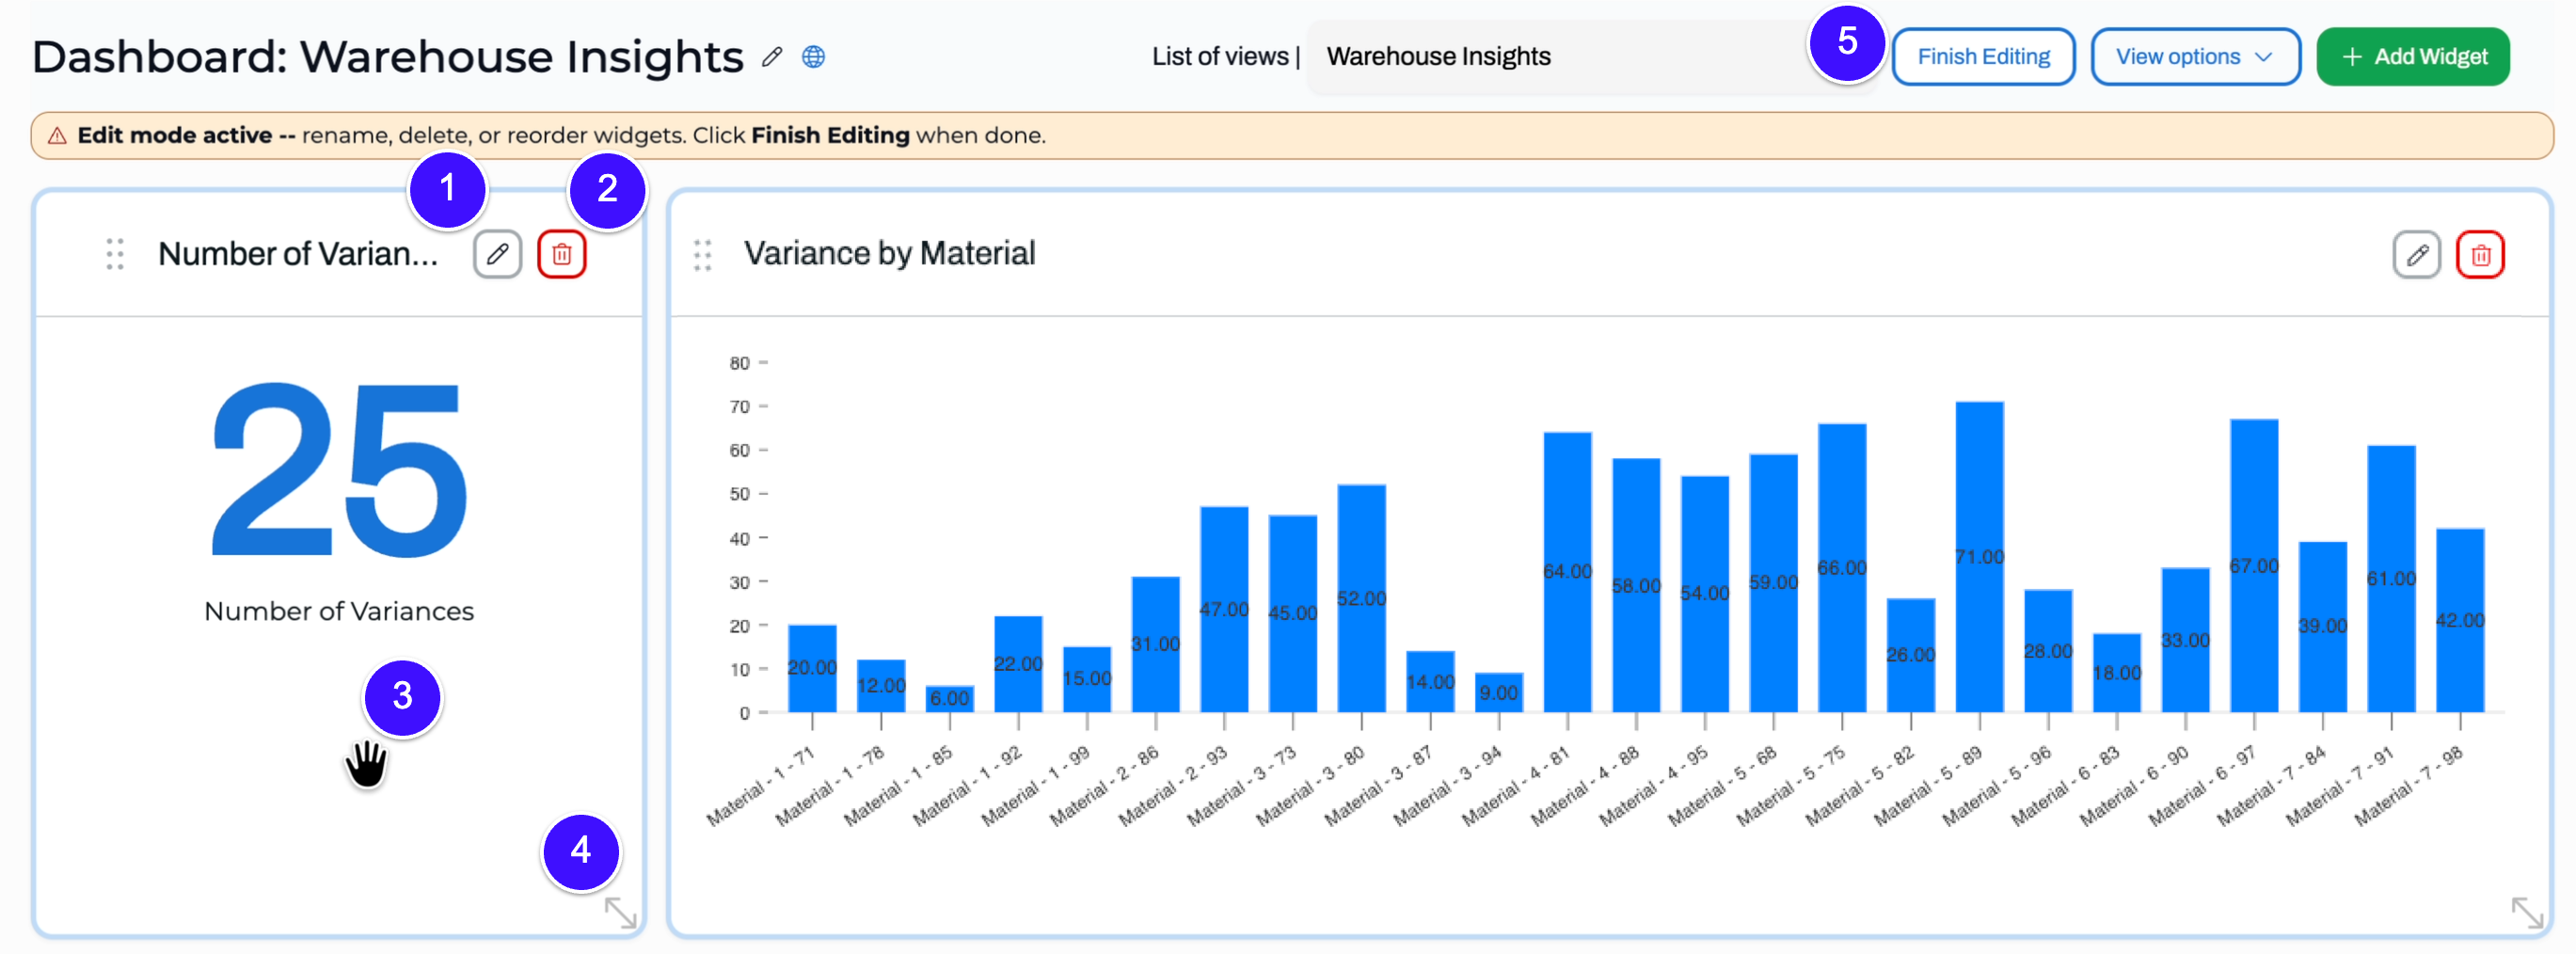Grab drag handle of Number of Variances widget
Screen dimensions: 2576x954
click(115, 254)
